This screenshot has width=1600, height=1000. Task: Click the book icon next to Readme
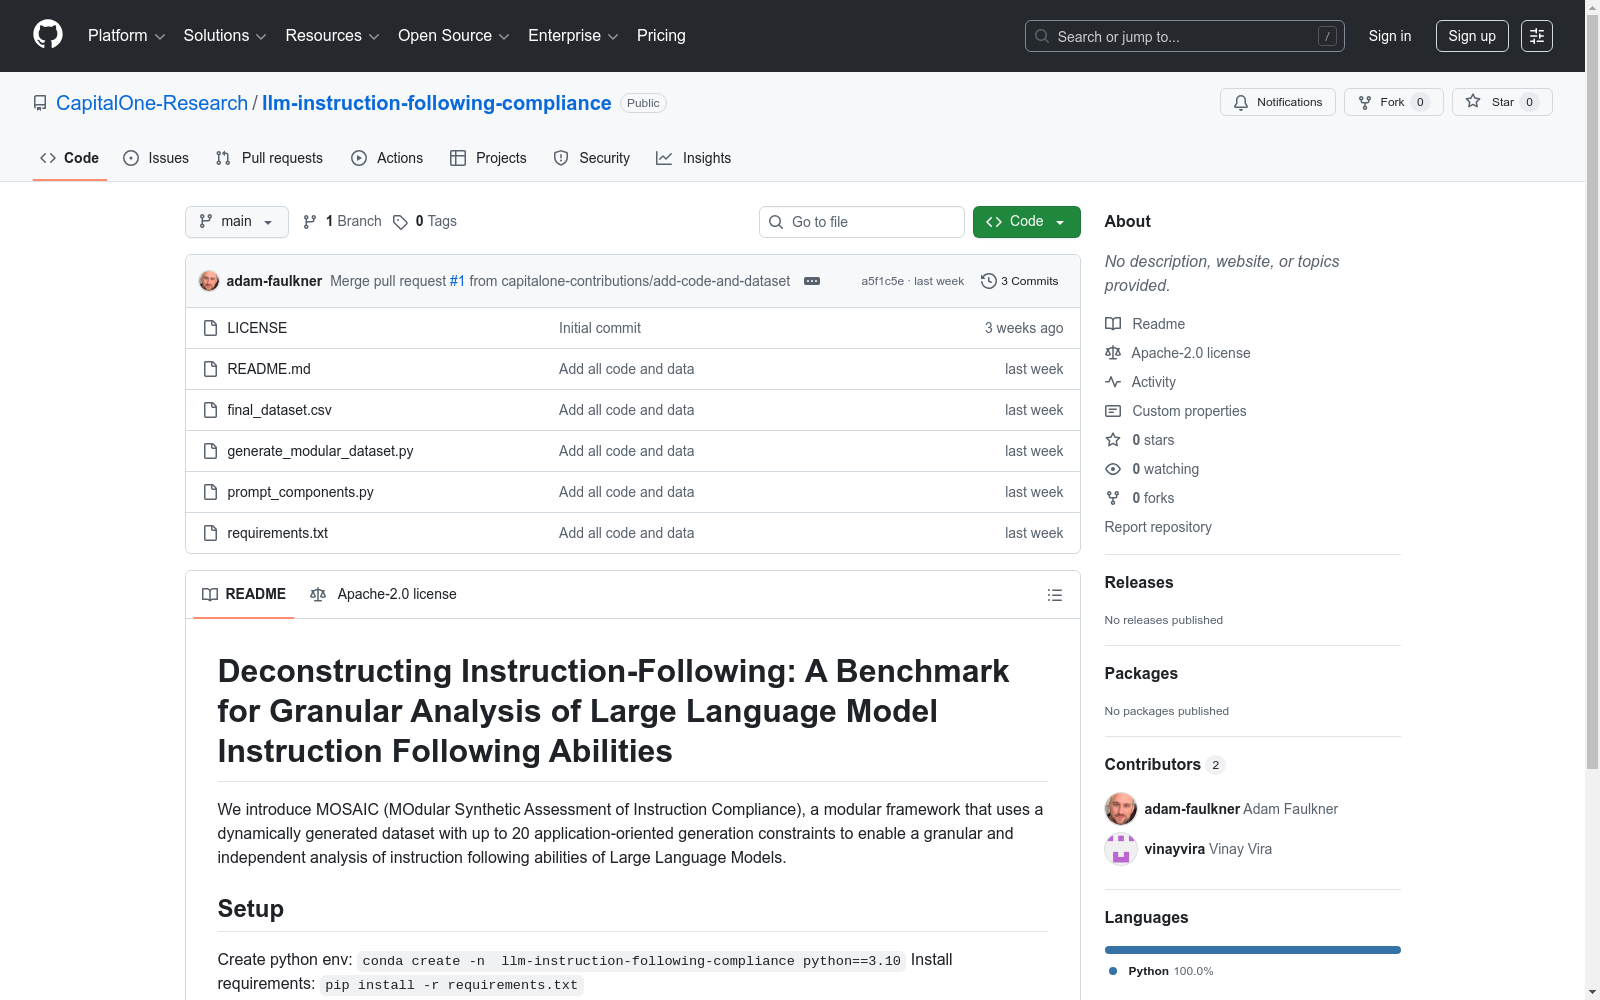(1113, 324)
